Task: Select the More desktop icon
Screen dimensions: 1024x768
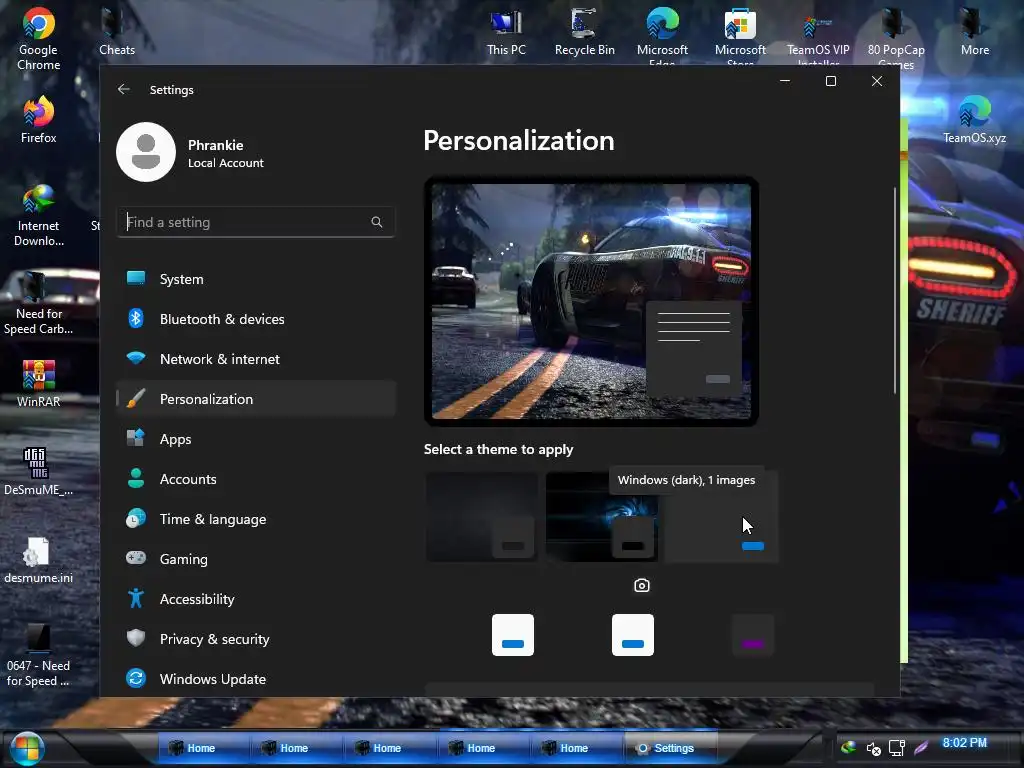Action: pos(974,32)
